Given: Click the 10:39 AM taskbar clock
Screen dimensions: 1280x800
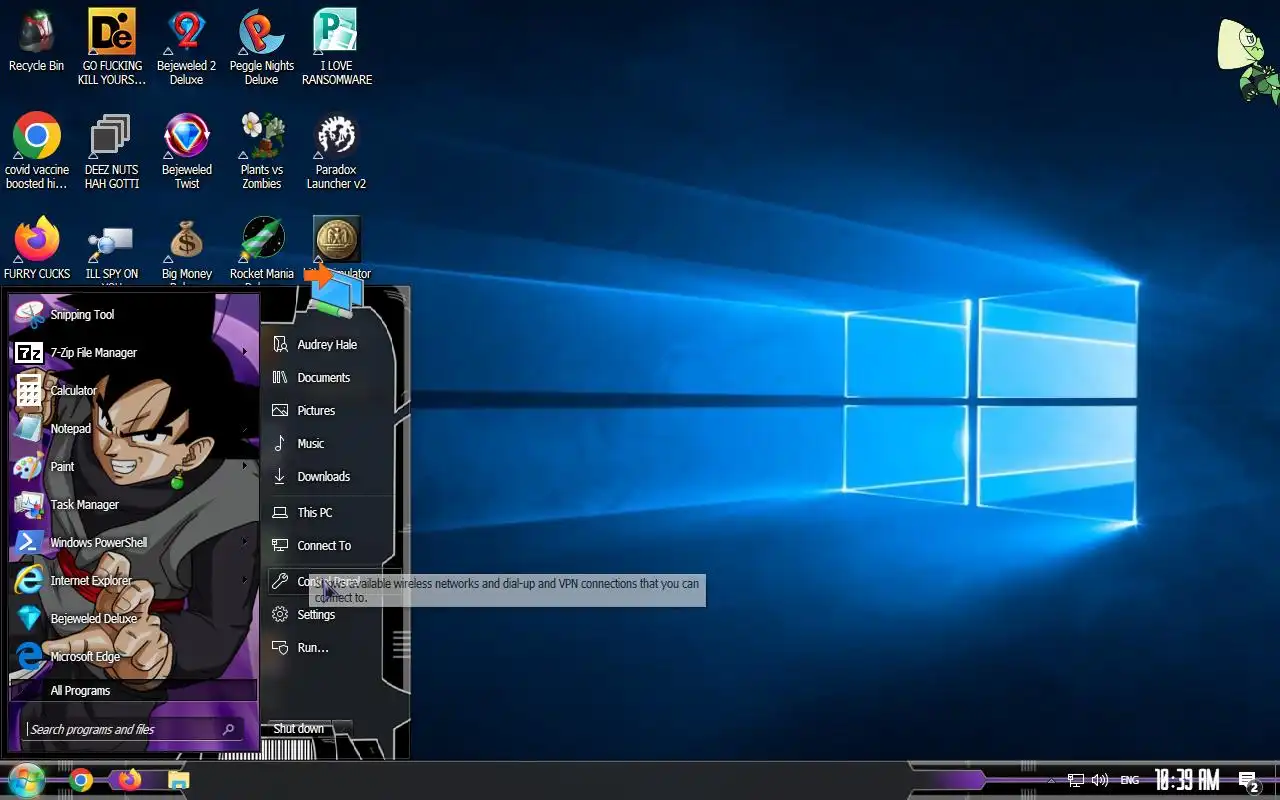Looking at the screenshot, I should (x=1187, y=780).
